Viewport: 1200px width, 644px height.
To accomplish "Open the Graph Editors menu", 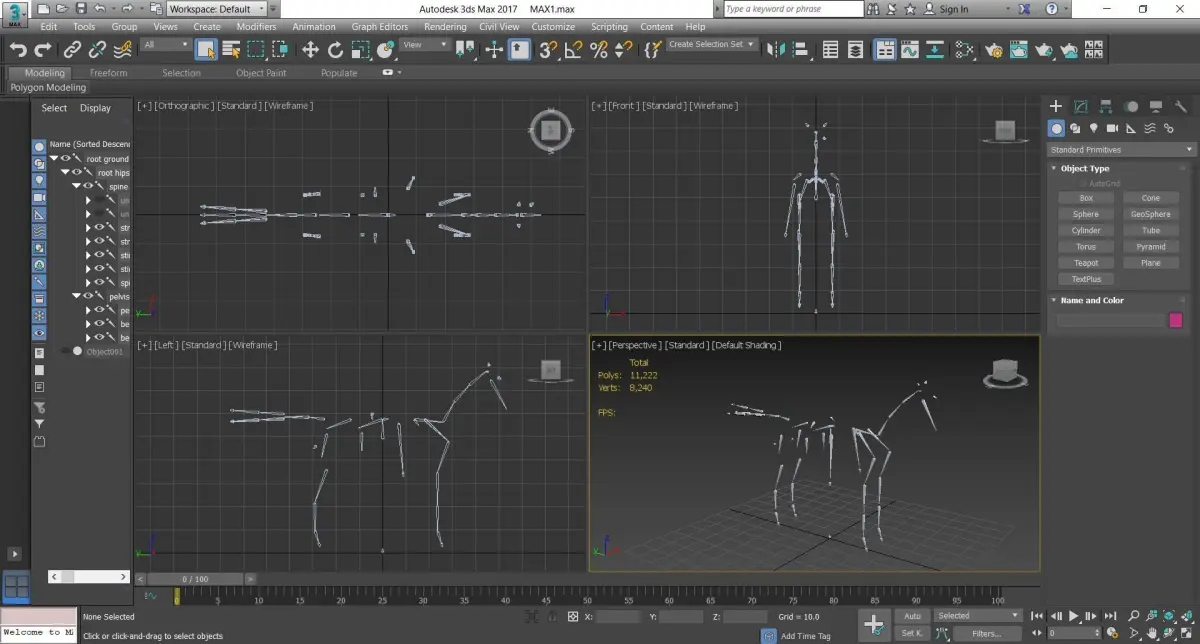I will point(380,27).
